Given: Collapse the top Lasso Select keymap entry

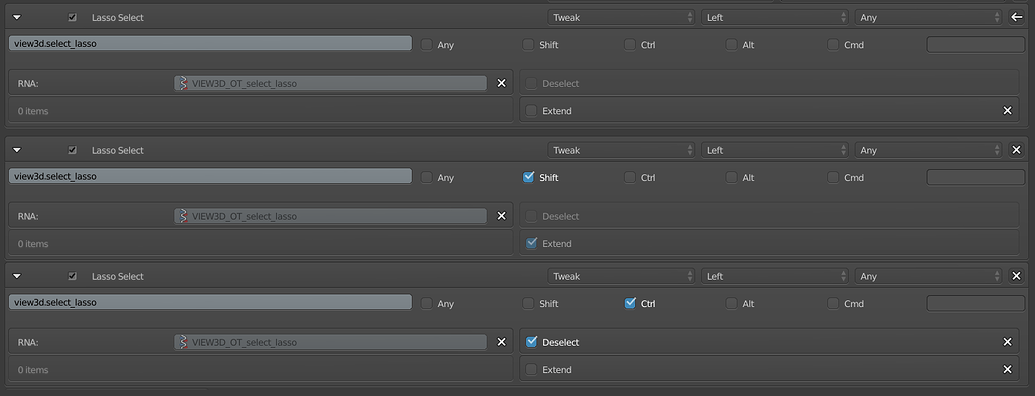Looking at the screenshot, I should [x=17, y=18].
